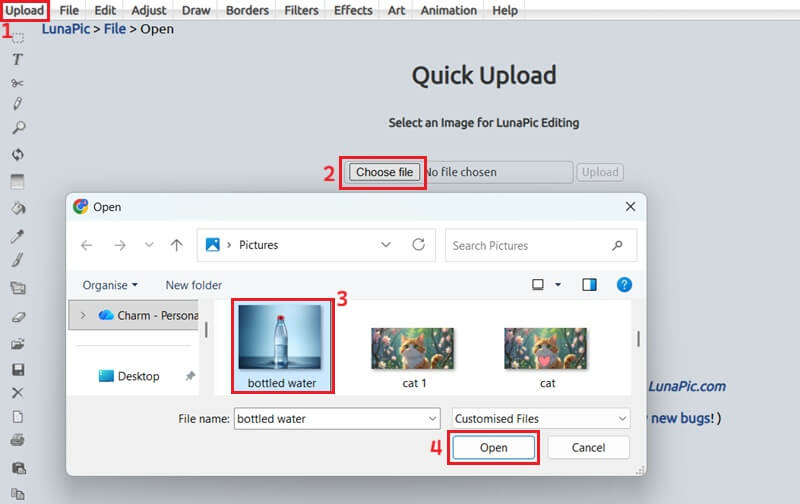
Task: Click the Open button in dialog
Action: click(x=493, y=448)
